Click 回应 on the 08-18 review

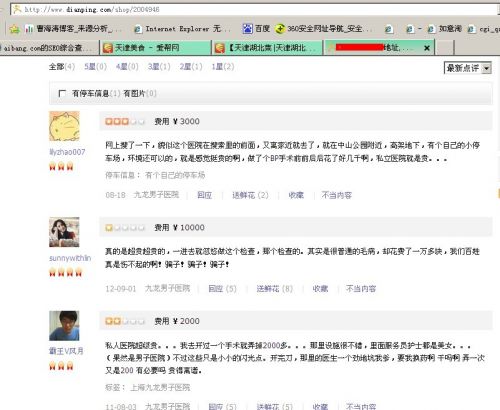coord(204,195)
